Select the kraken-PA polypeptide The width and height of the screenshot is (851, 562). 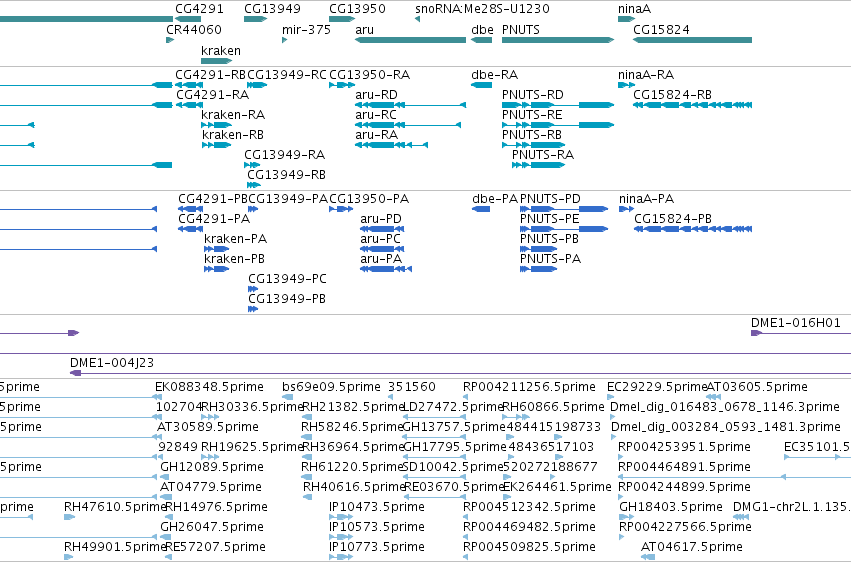217,249
